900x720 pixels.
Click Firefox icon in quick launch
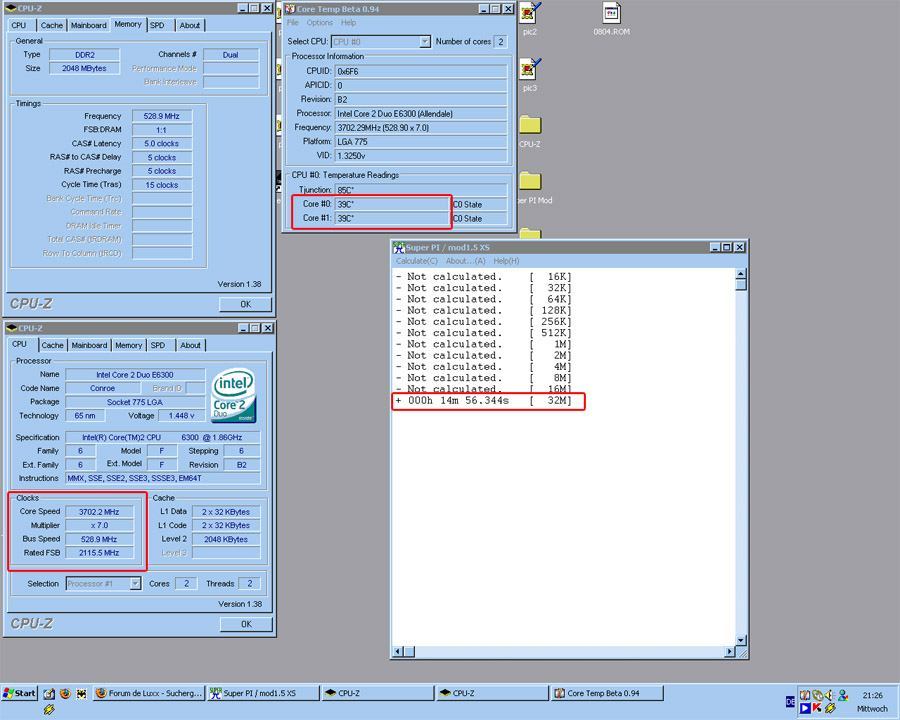[65, 693]
